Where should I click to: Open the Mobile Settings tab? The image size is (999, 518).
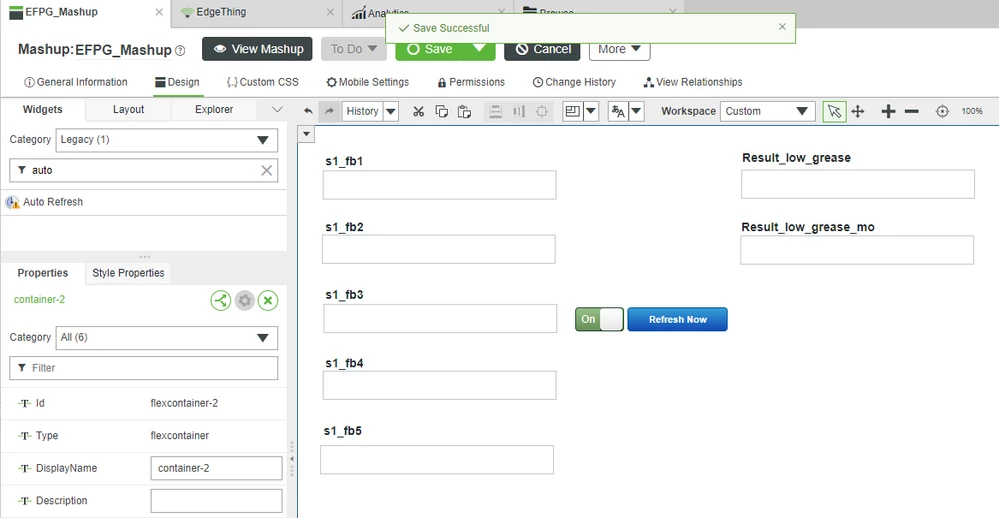(x=368, y=82)
